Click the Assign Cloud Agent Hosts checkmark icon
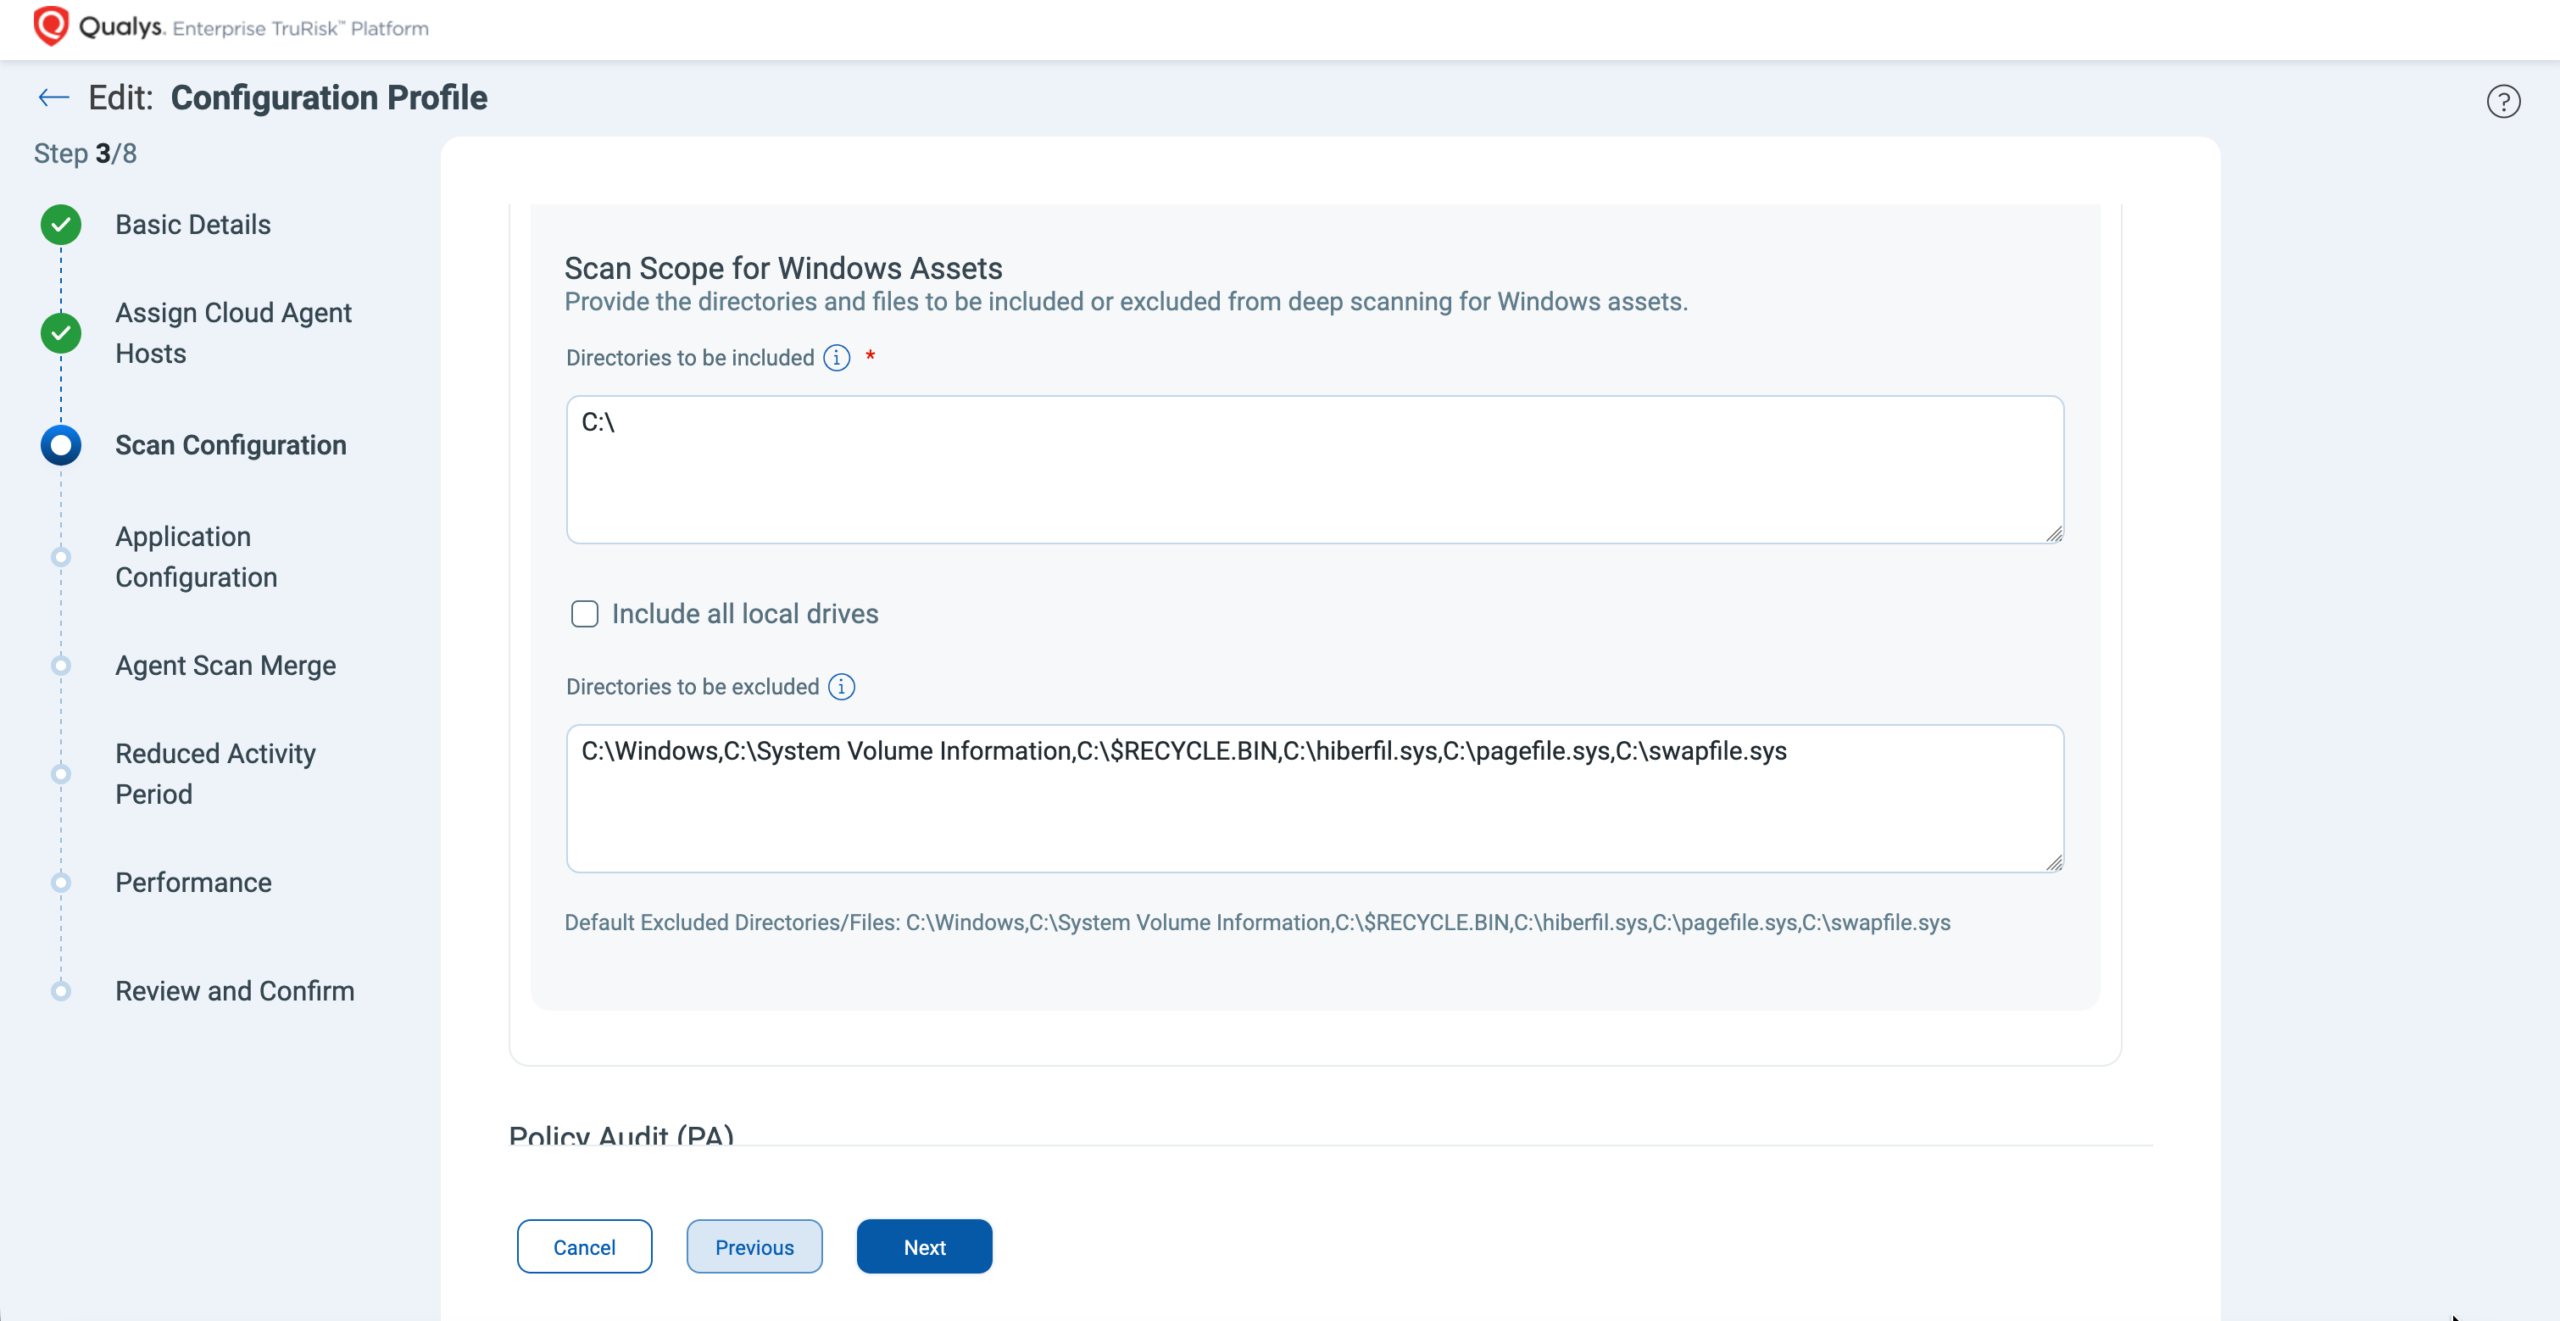 tap(60, 333)
